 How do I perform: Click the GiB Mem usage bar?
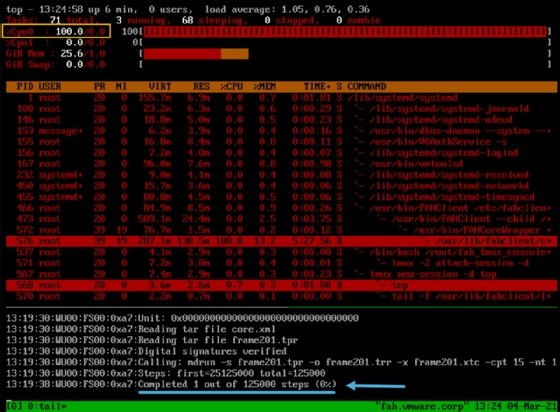click(196, 54)
